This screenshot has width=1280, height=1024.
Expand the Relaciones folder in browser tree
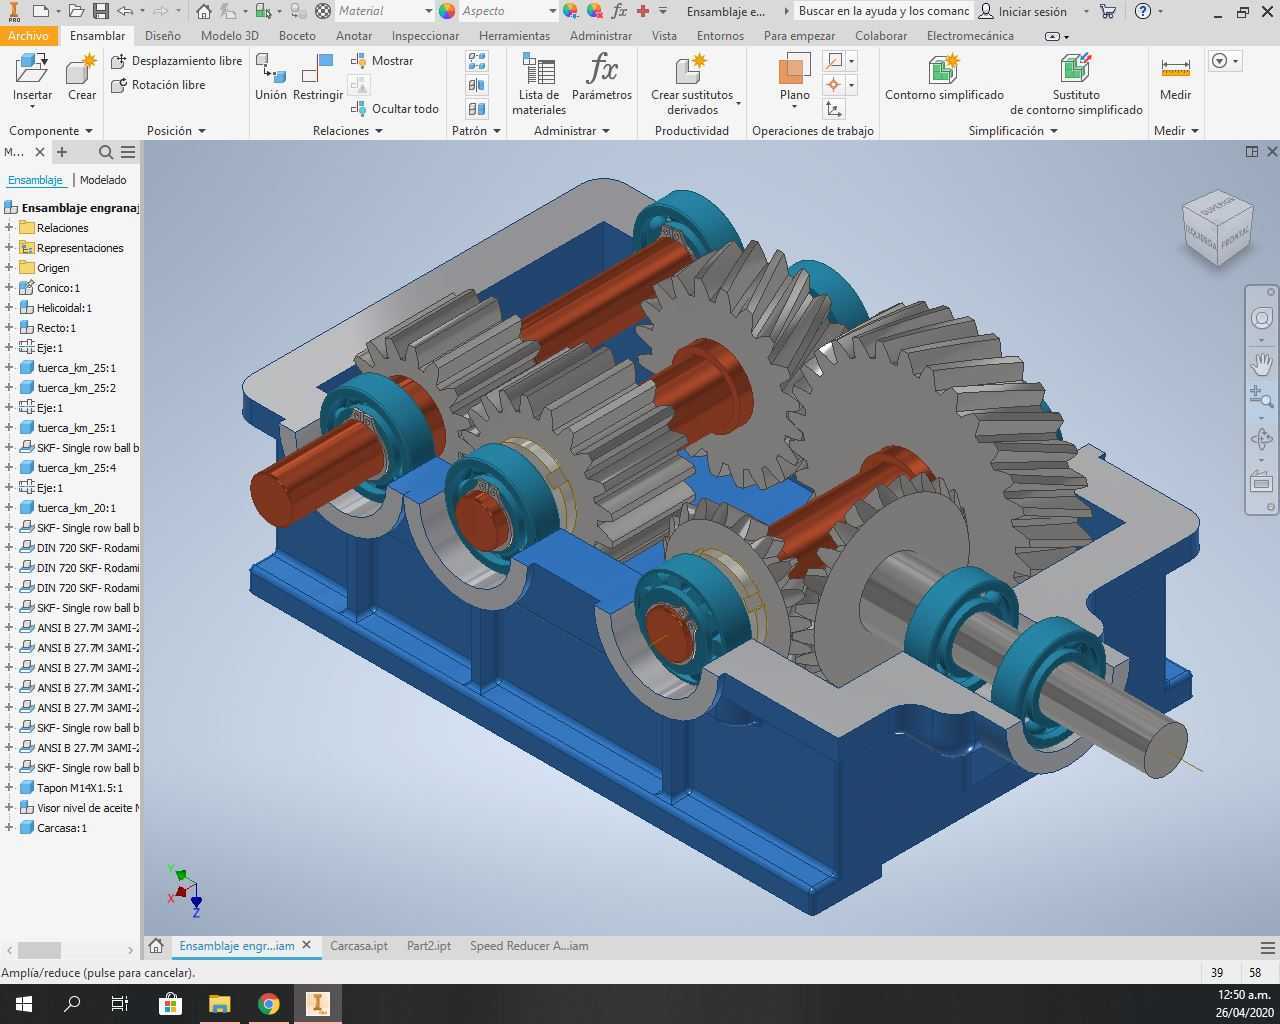(9, 228)
